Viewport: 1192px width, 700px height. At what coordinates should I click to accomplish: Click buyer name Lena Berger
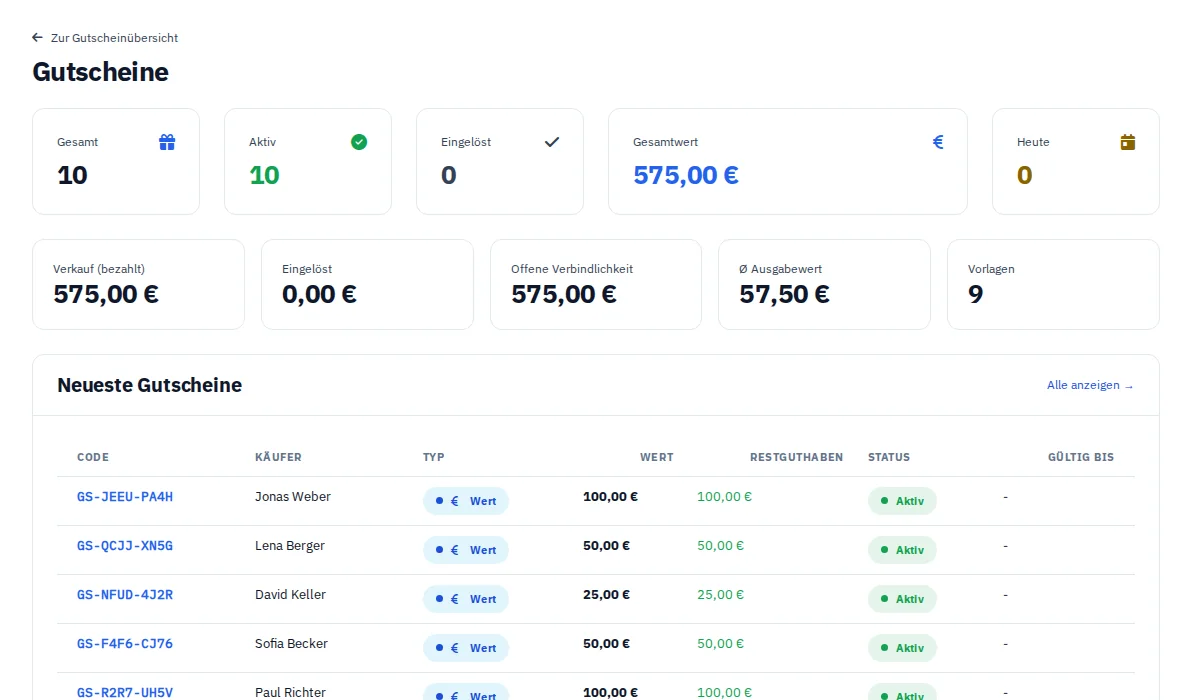tap(290, 546)
